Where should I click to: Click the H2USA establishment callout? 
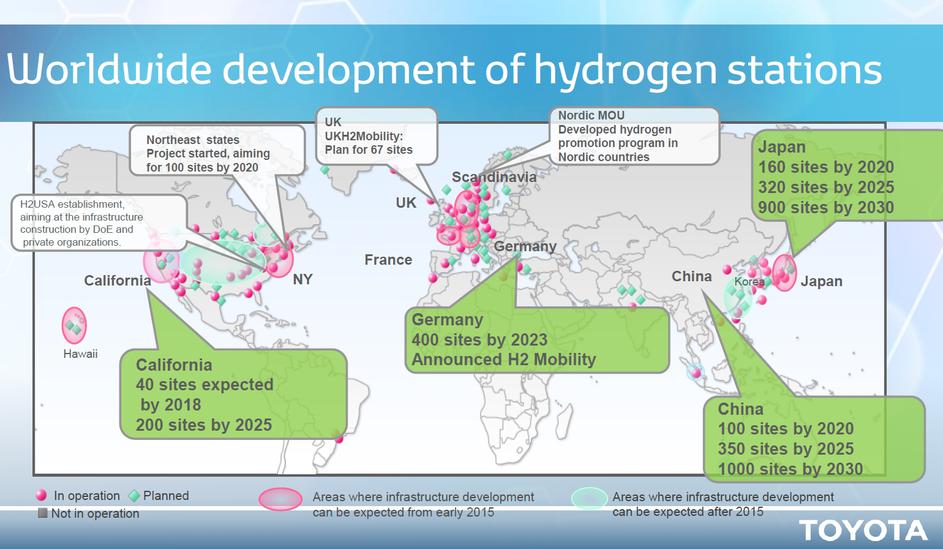pos(96,222)
